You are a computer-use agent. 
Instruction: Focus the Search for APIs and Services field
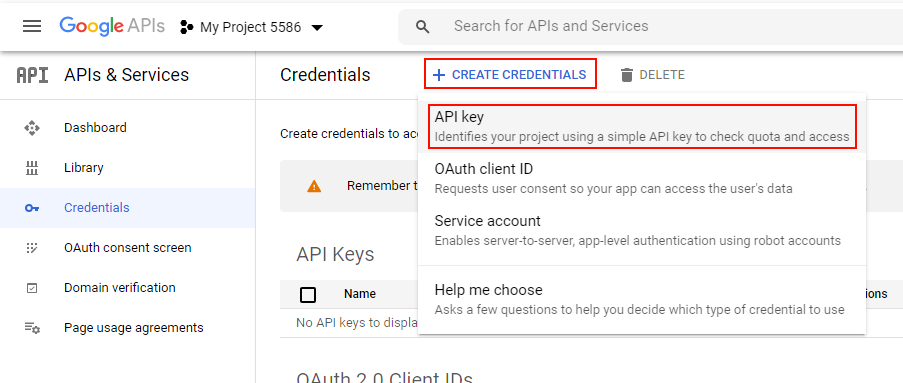pos(651,26)
